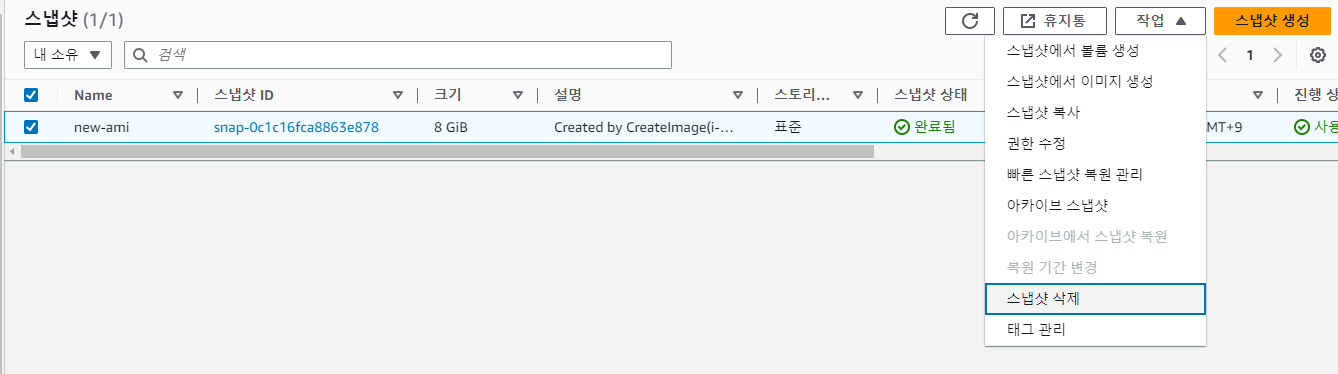Click the 완료됨 status text
The image size is (1338, 374).
click(x=935, y=127)
